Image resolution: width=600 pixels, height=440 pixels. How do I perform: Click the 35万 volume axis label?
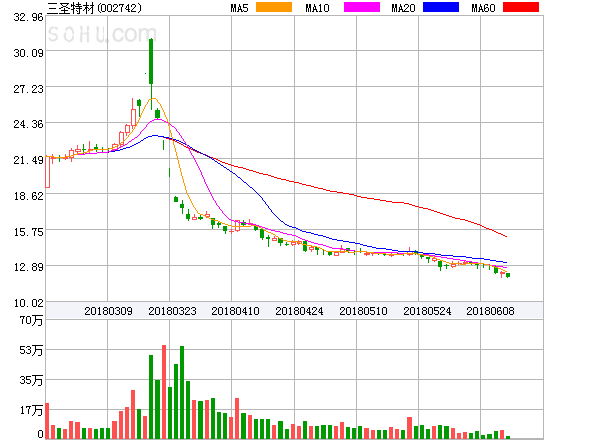pyautogui.click(x=31, y=380)
